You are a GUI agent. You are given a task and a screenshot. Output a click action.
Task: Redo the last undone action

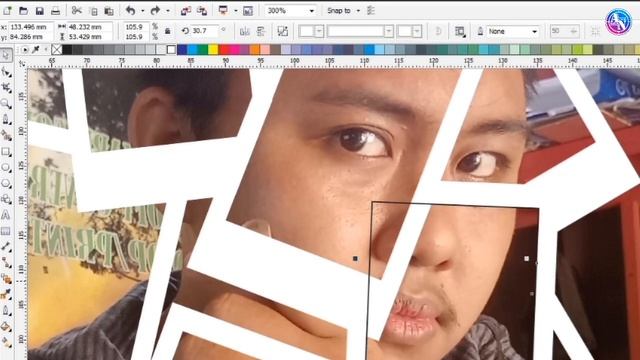(155, 11)
